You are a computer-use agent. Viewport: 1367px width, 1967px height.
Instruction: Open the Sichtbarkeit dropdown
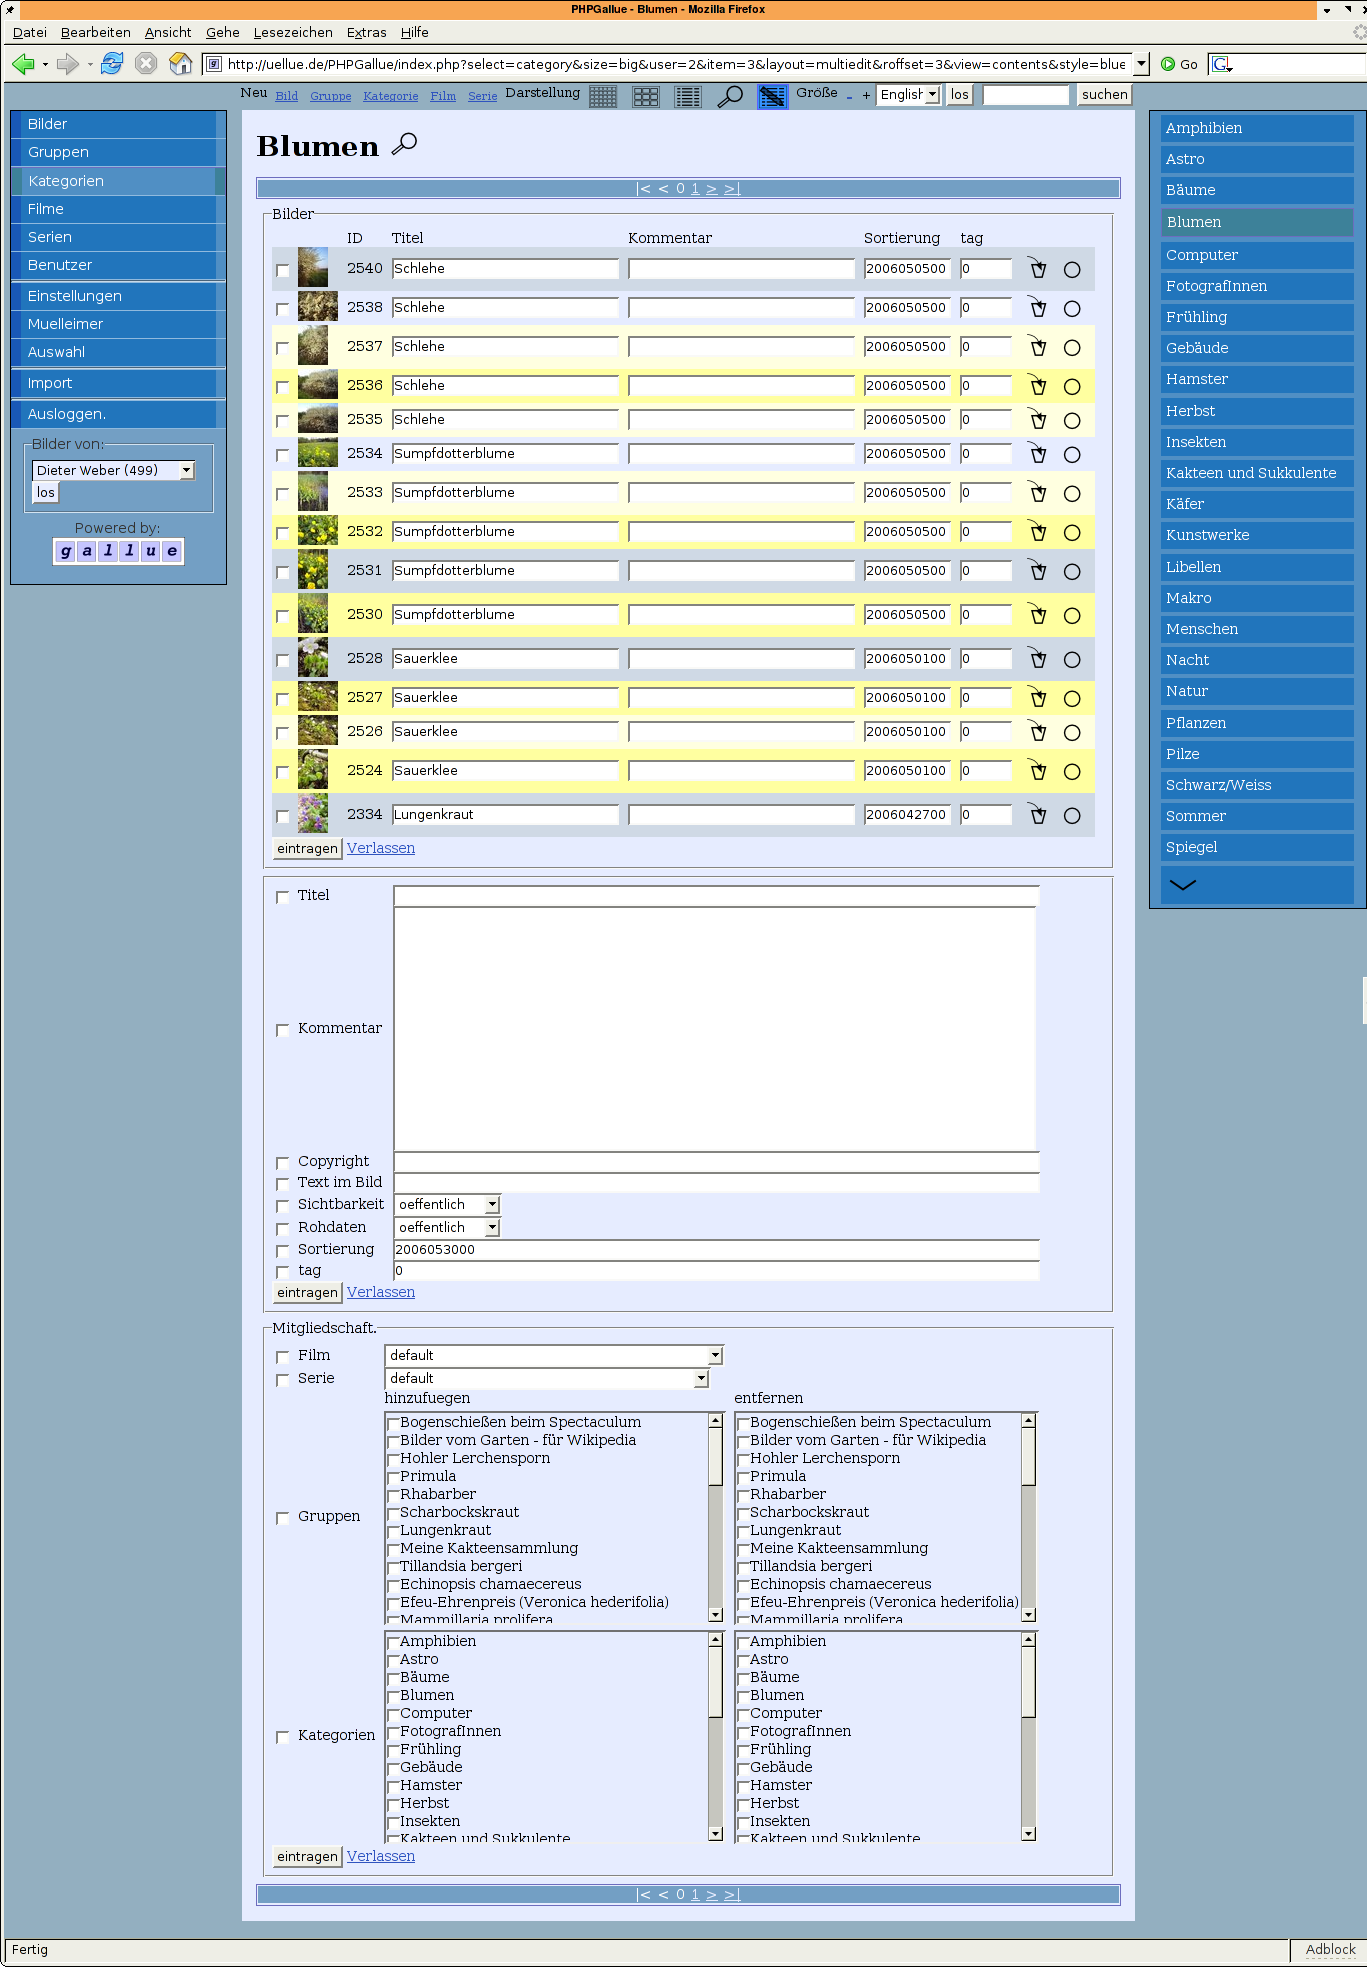coord(448,1205)
